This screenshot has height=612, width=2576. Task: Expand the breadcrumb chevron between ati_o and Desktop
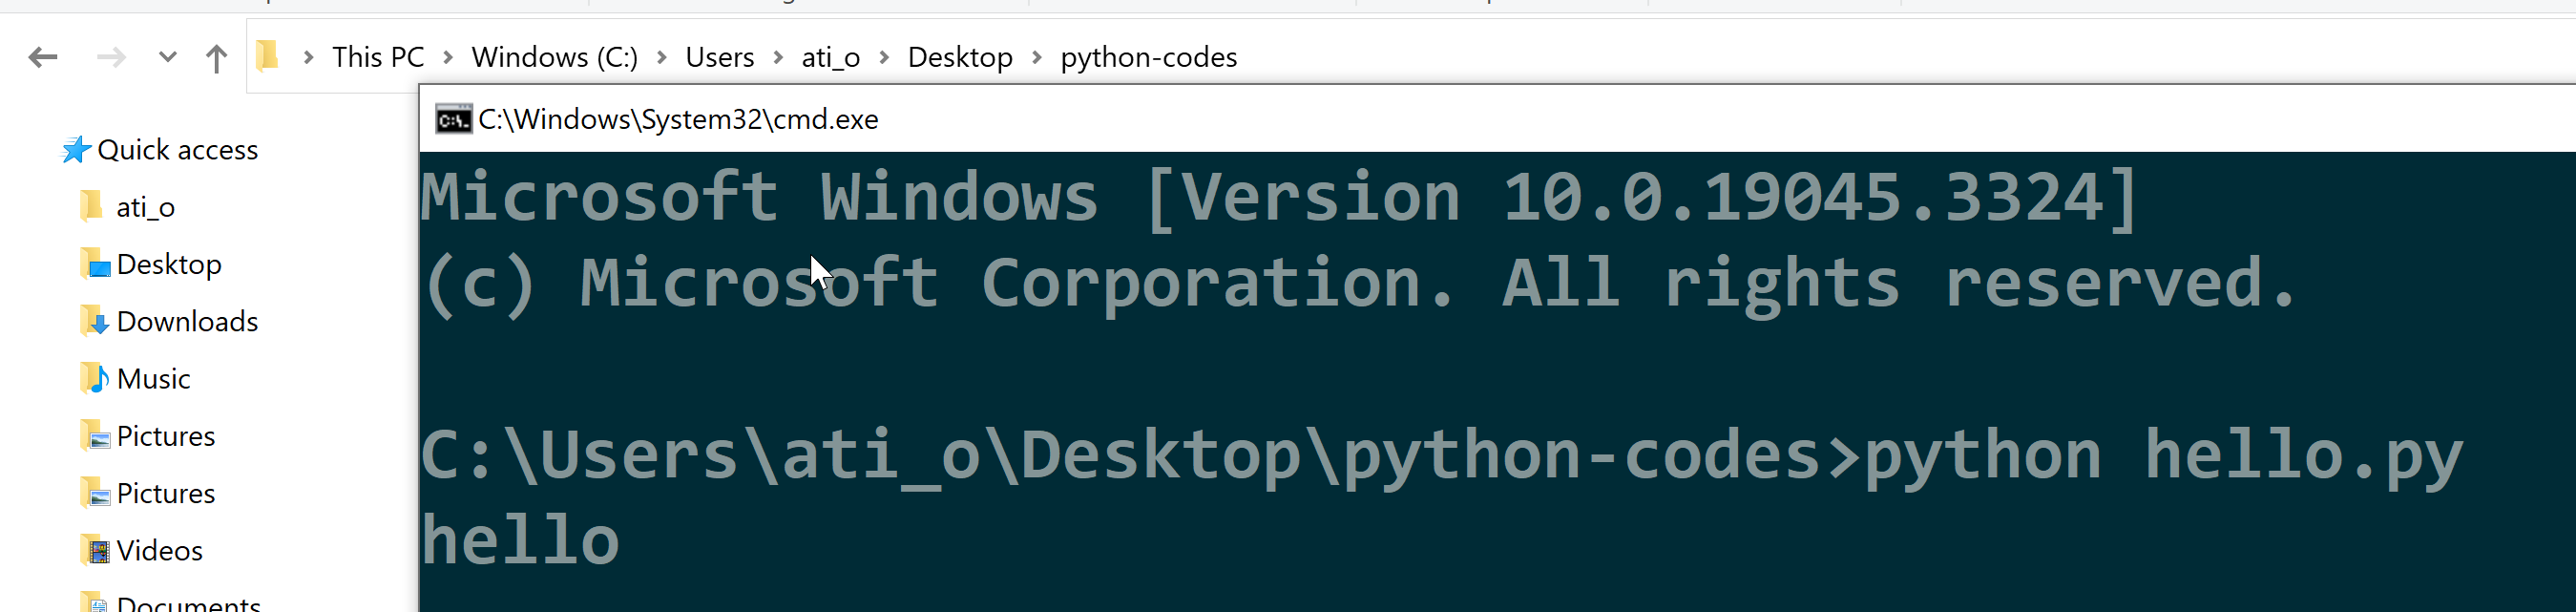point(884,58)
